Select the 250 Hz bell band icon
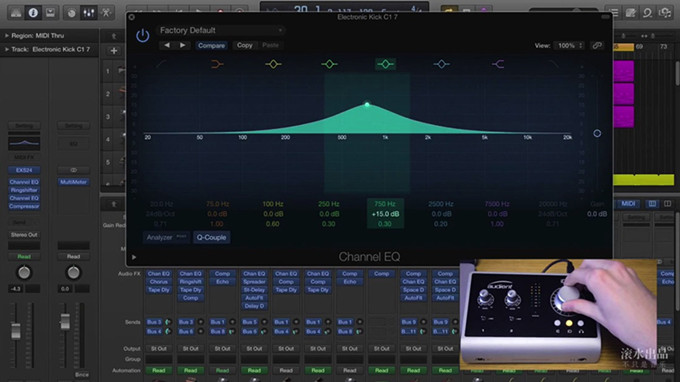Image resolution: width=680 pixels, height=382 pixels. (x=329, y=64)
